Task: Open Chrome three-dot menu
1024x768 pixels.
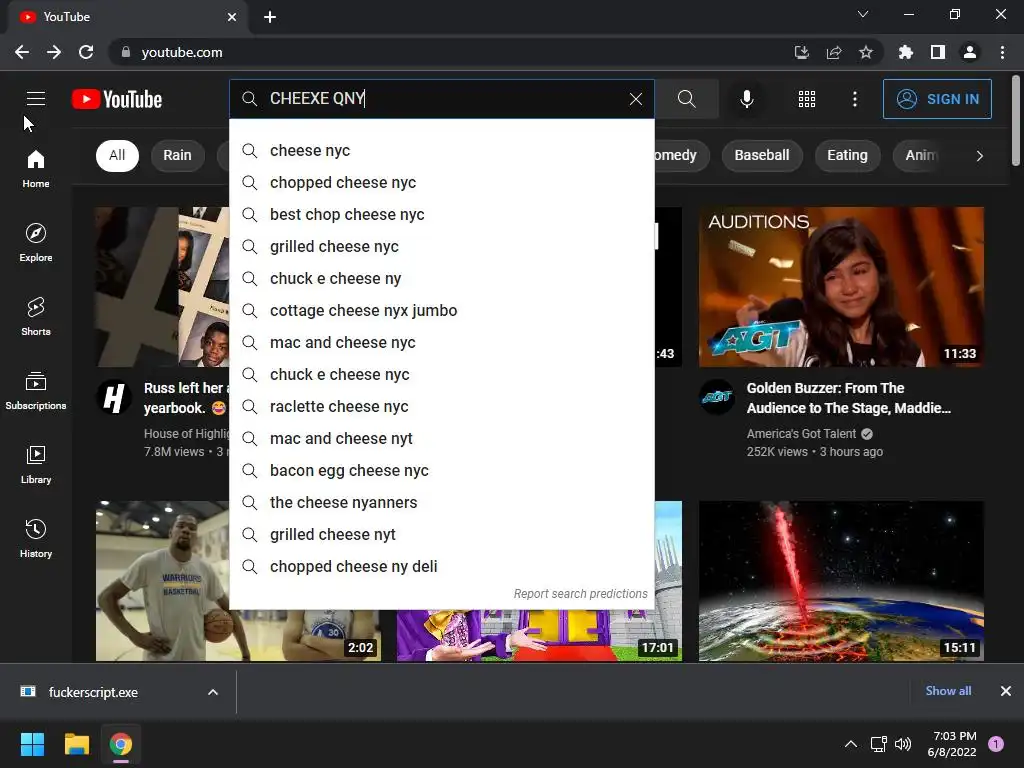Action: pyautogui.click(x=1002, y=52)
